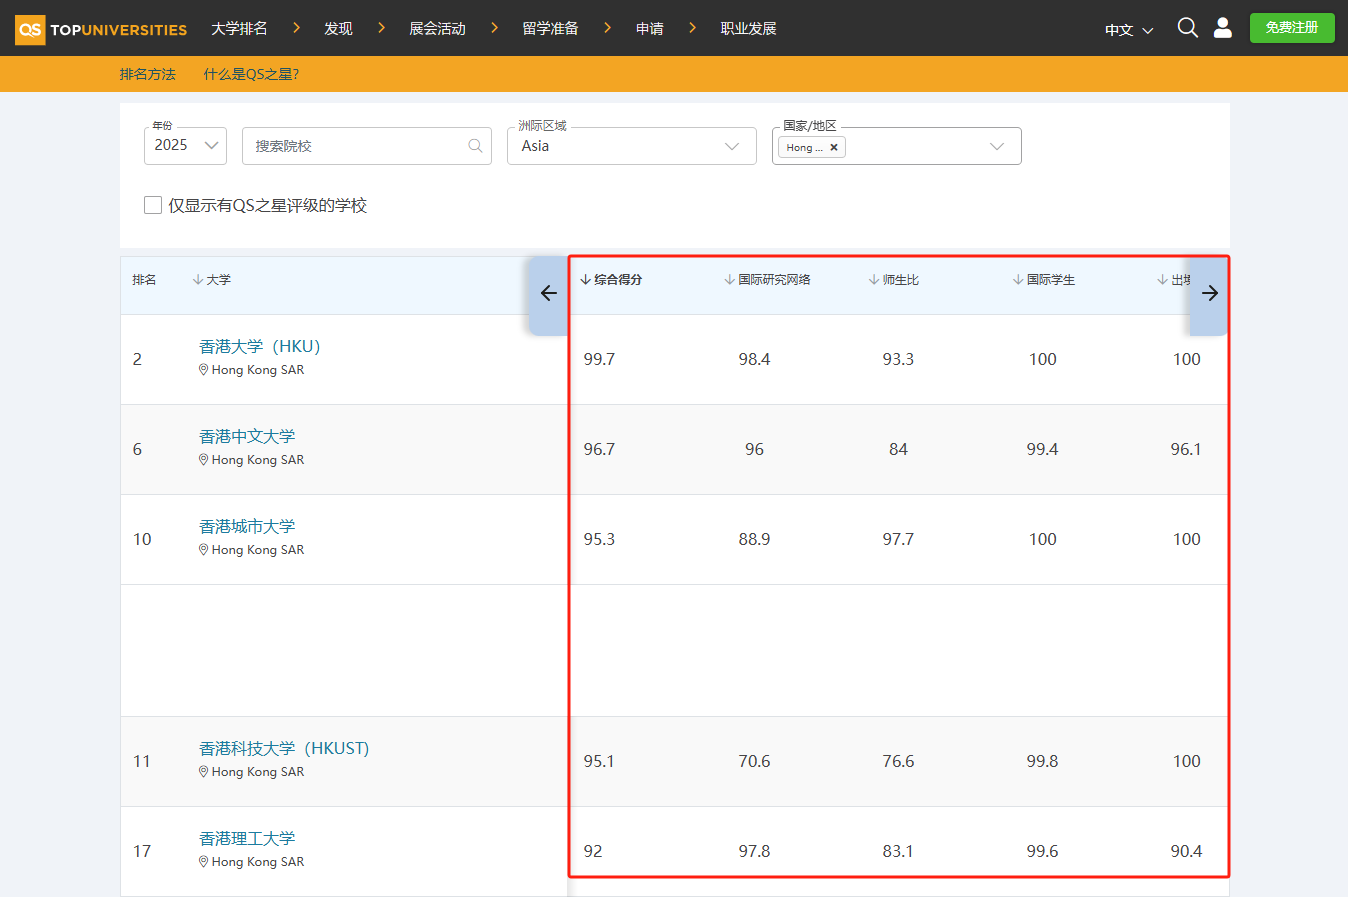Click the sort arrow beside 师生比

click(874, 280)
